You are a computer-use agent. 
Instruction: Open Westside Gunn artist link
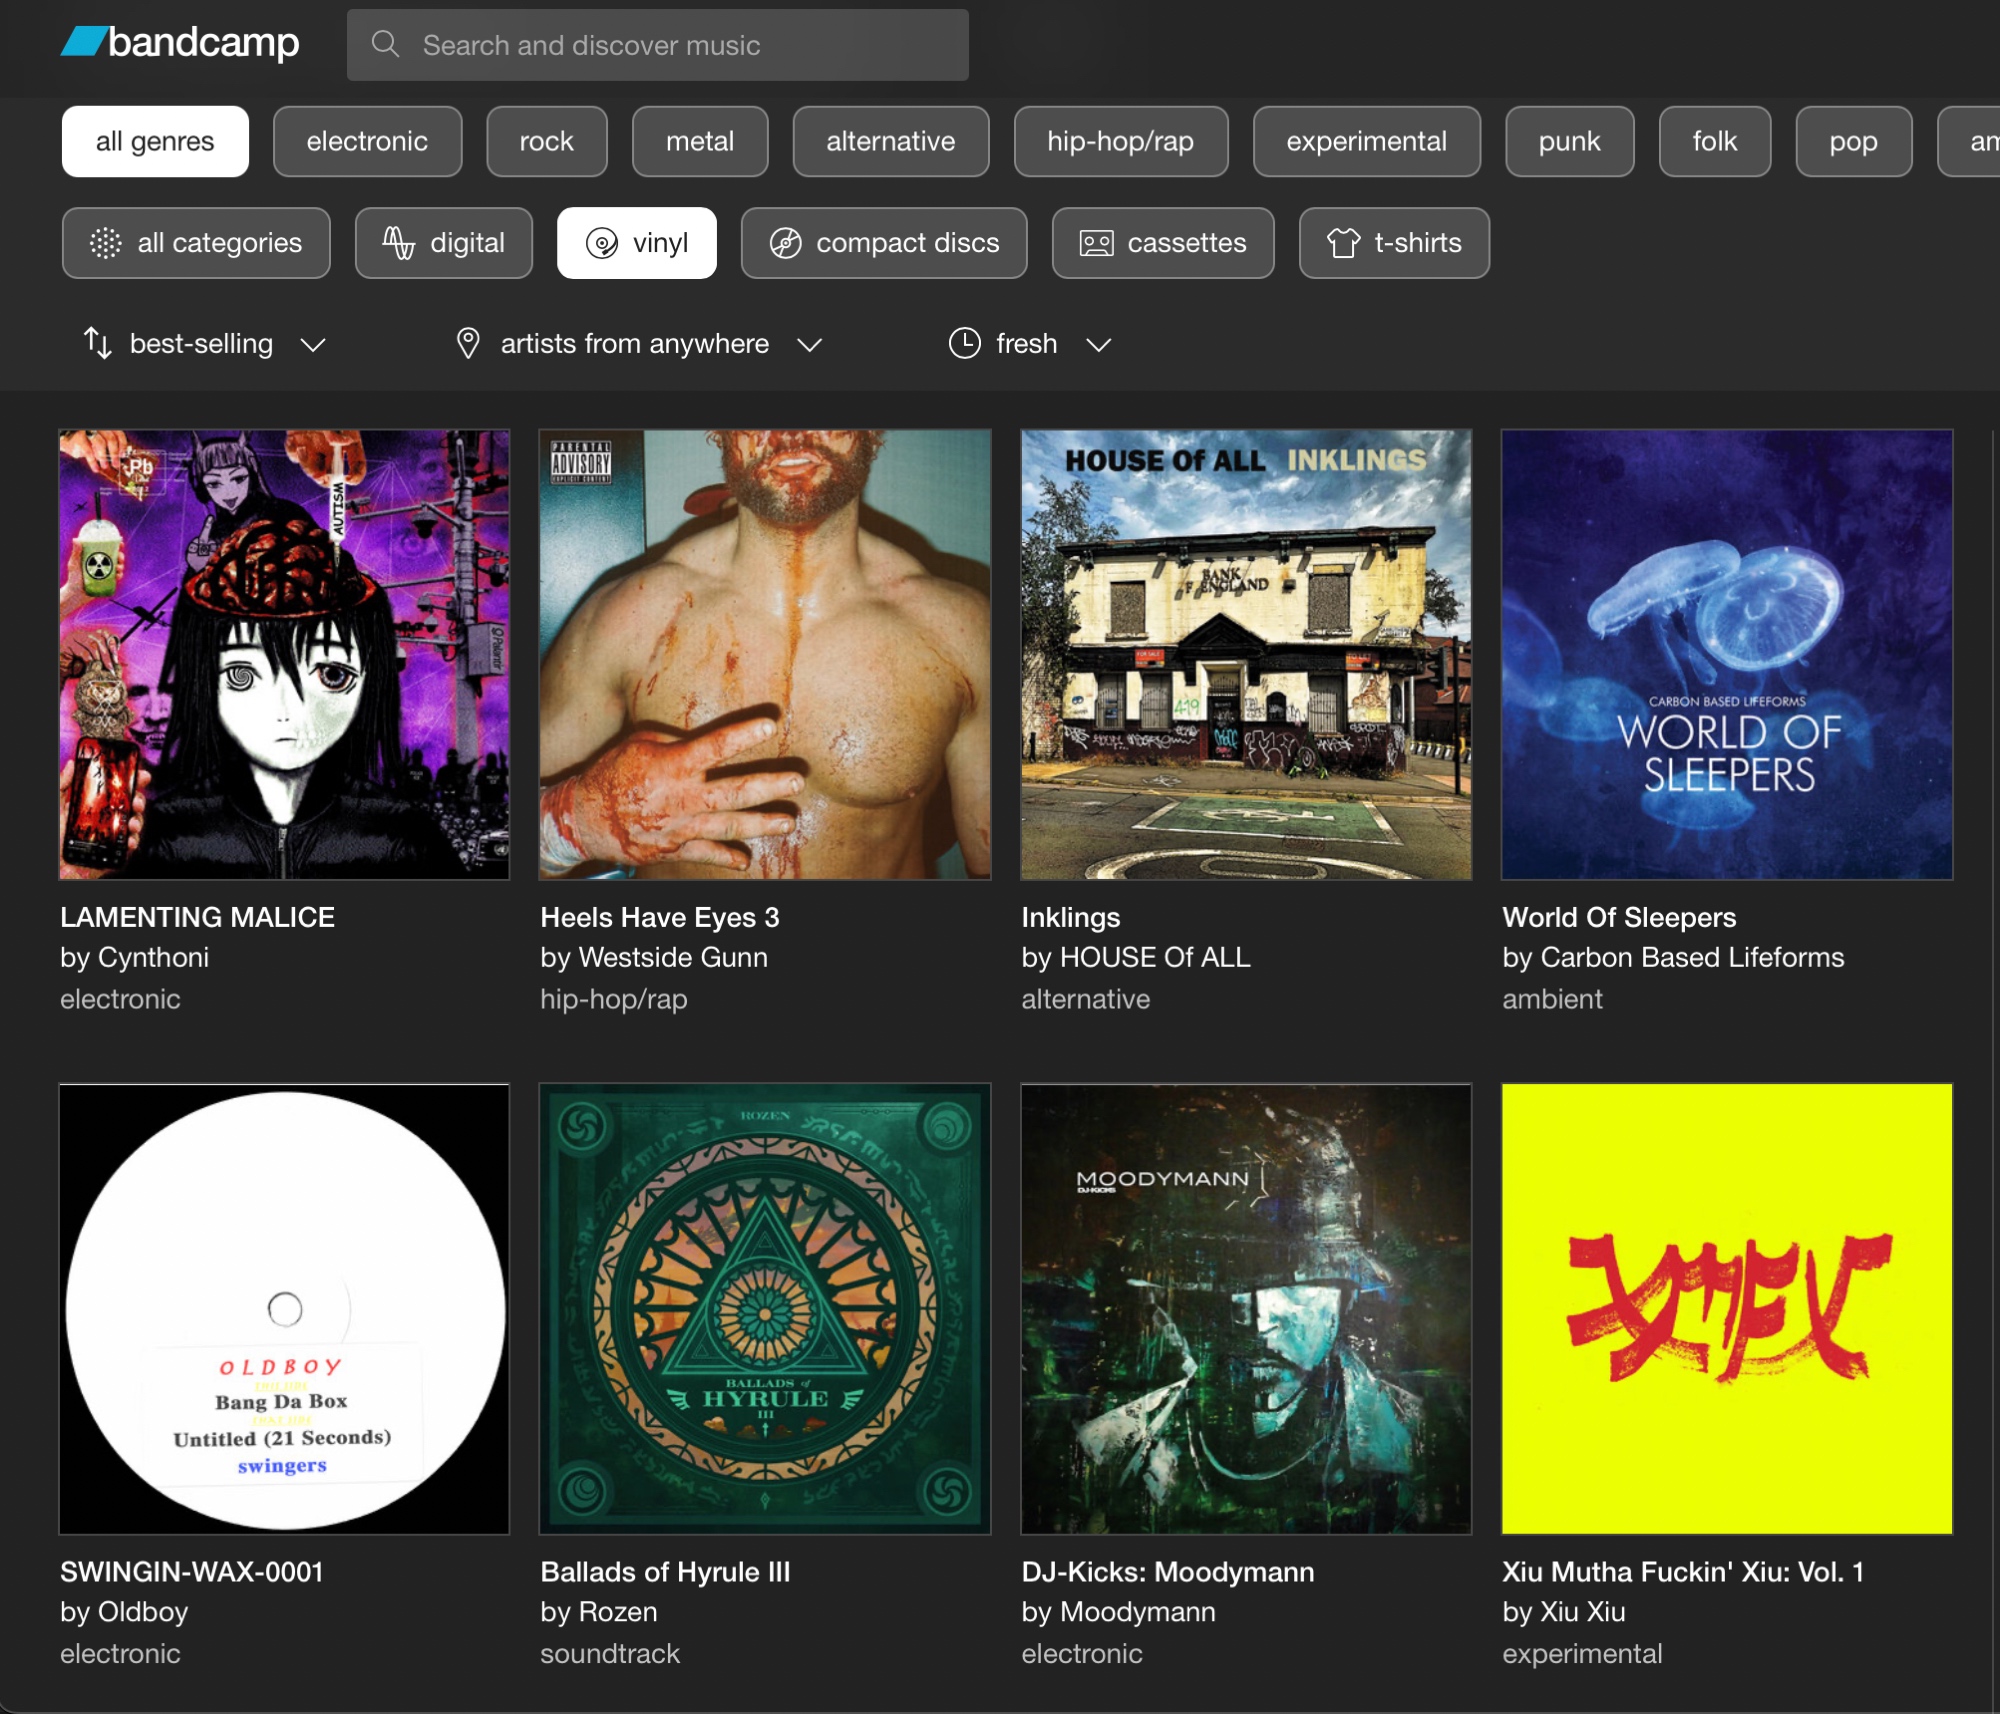[x=673, y=957]
